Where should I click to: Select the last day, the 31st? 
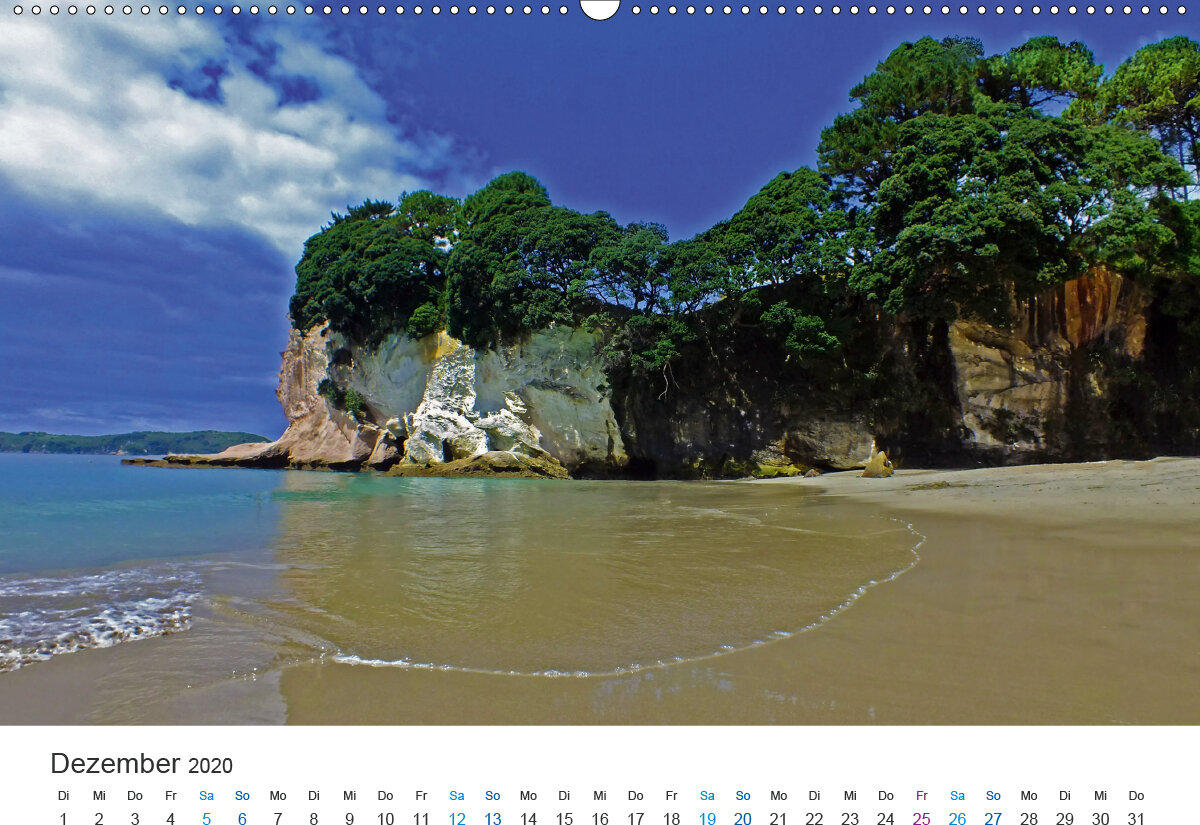tap(1136, 818)
